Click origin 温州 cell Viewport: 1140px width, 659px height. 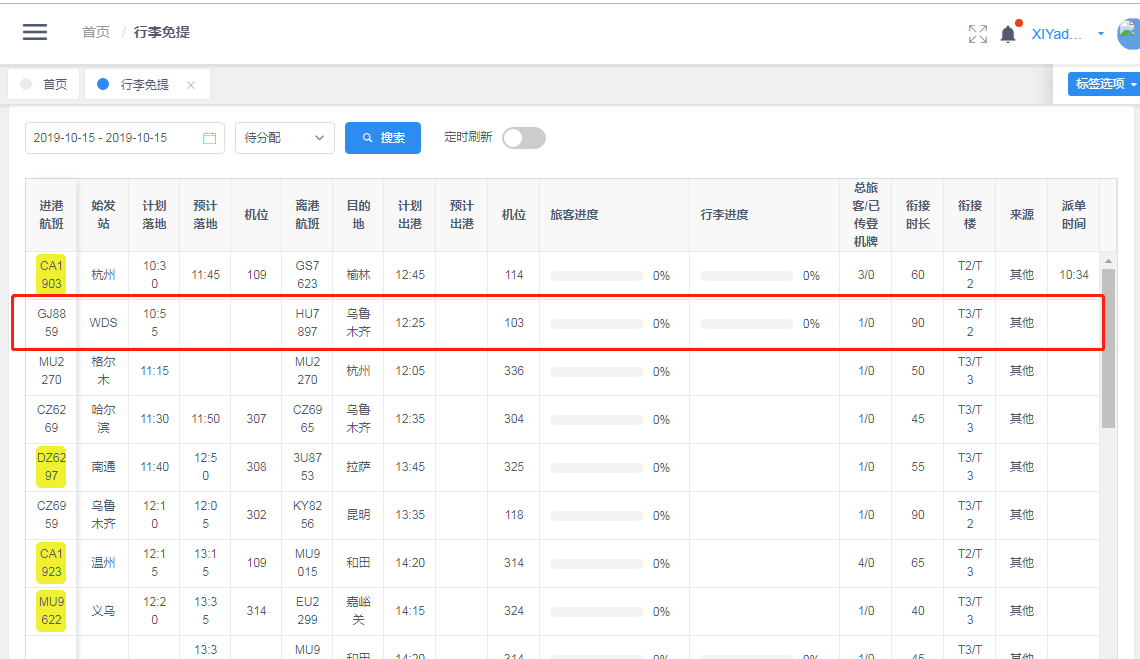pyautogui.click(x=103, y=563)
